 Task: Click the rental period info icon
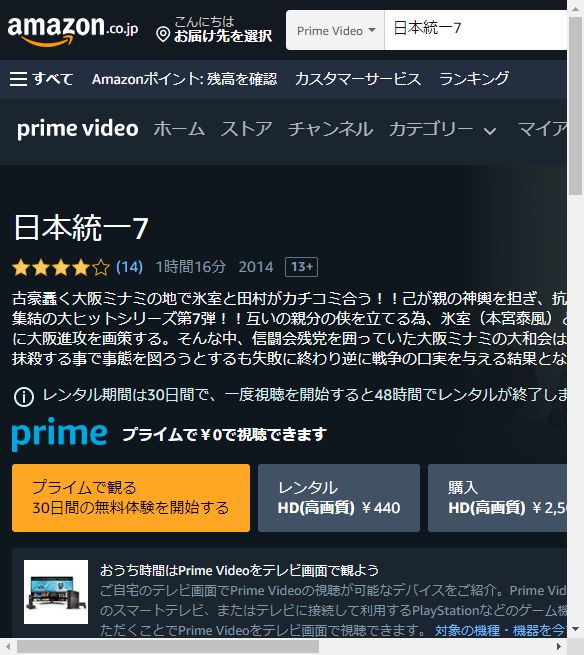[x=24, y=397]
